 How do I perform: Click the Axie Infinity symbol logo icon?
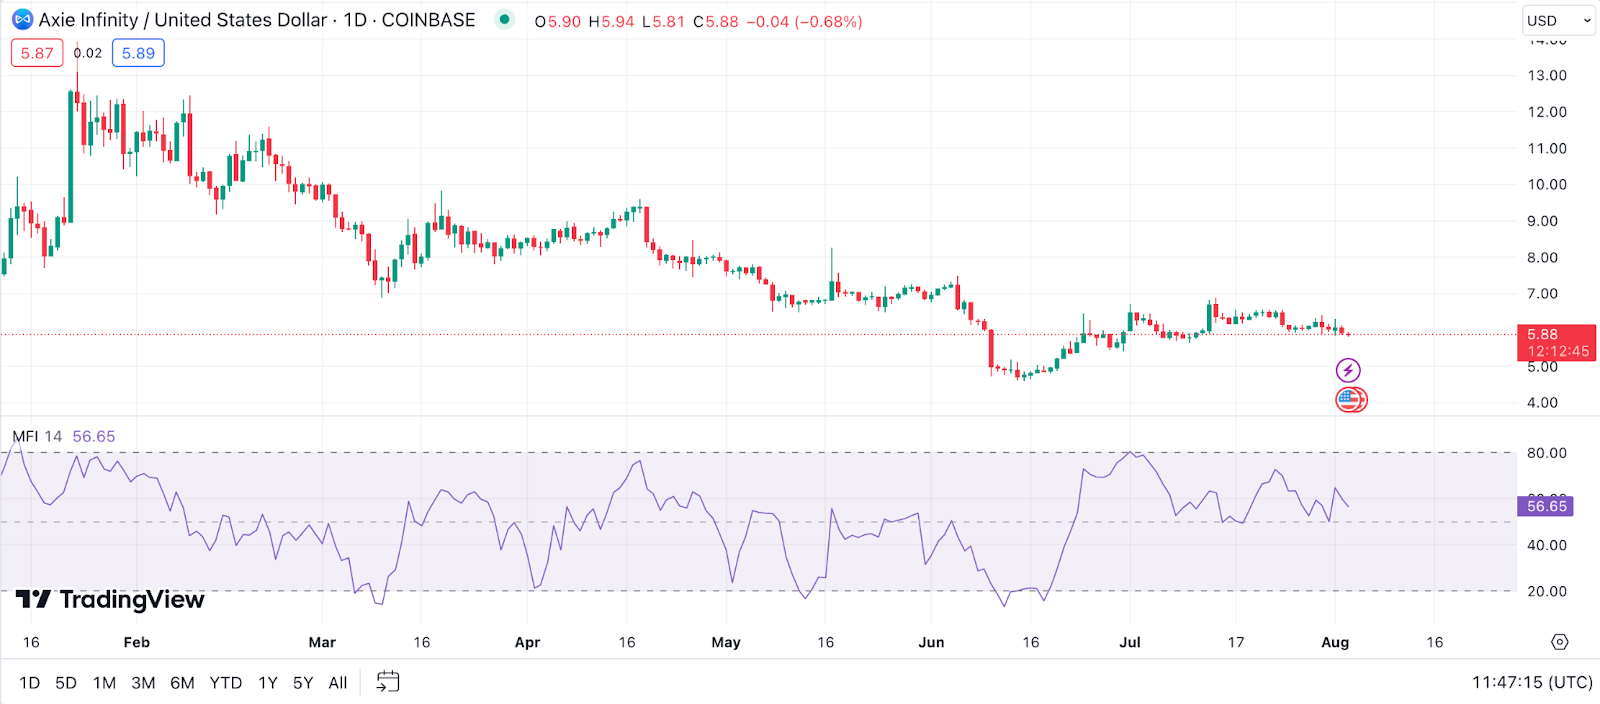(x=22, y=20)
